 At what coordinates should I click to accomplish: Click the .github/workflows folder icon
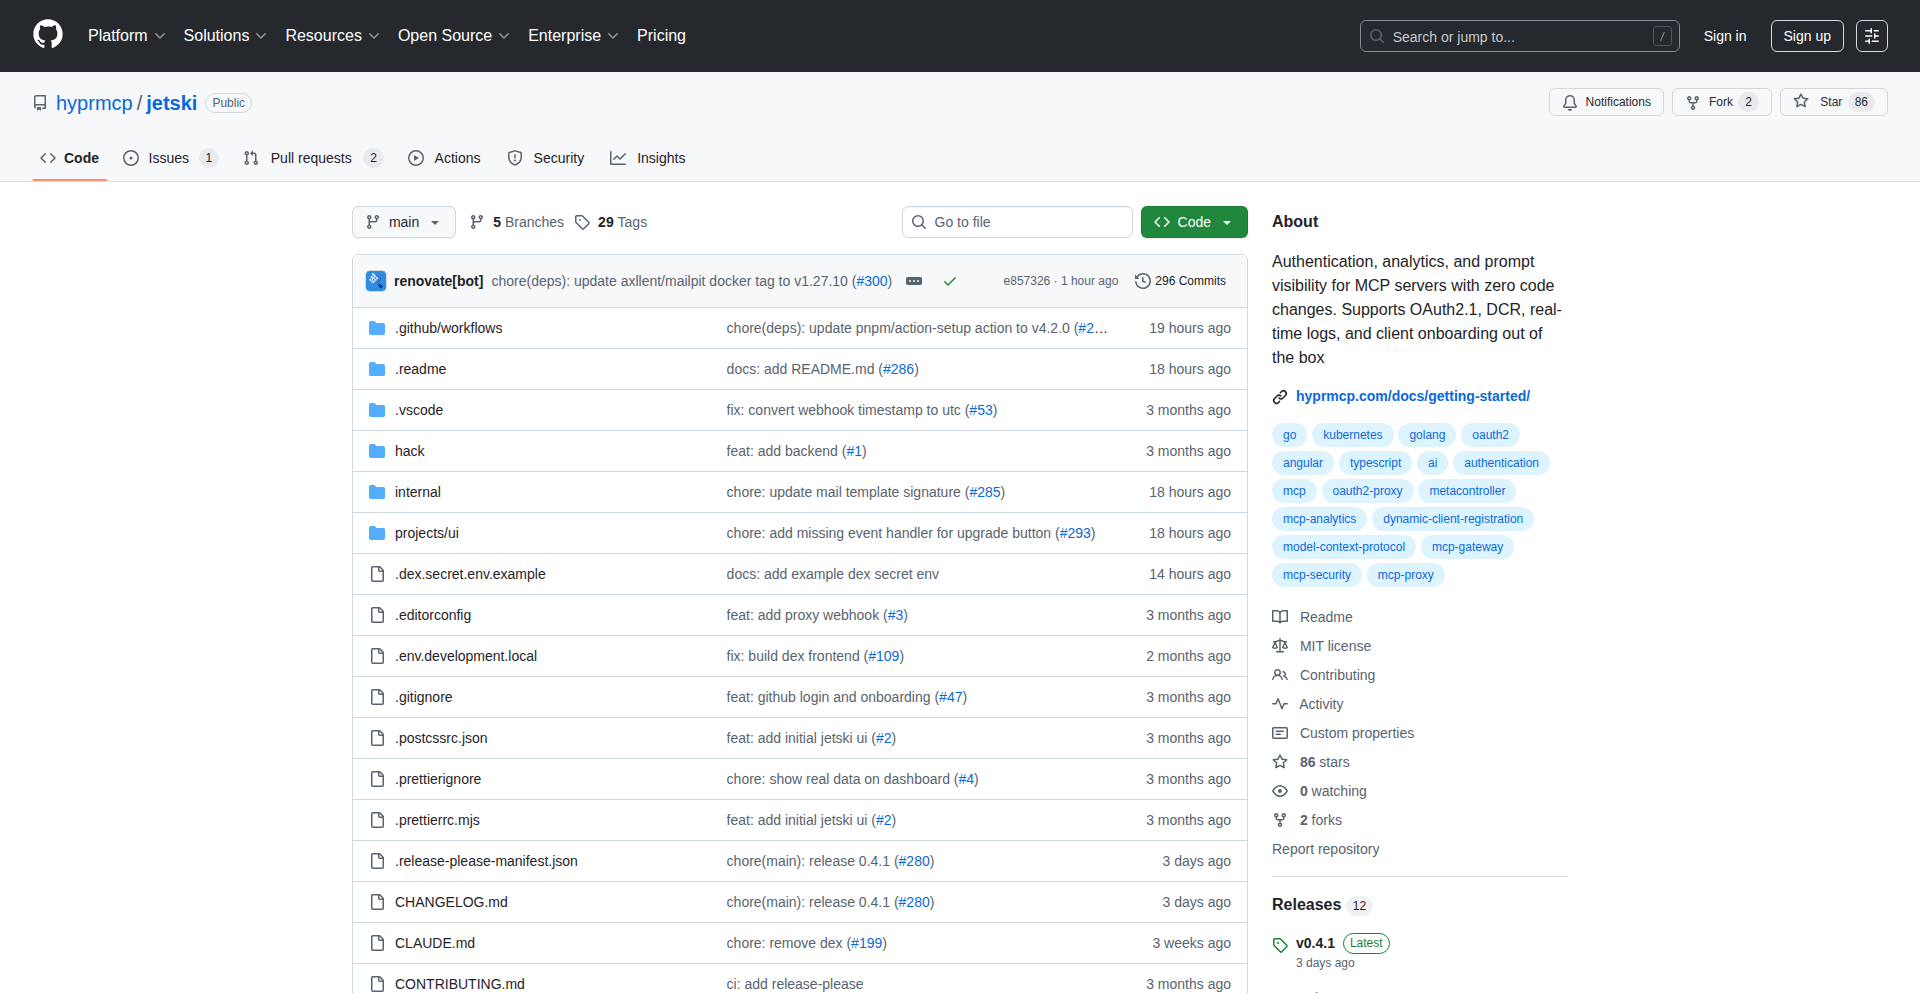click(377, 328)
